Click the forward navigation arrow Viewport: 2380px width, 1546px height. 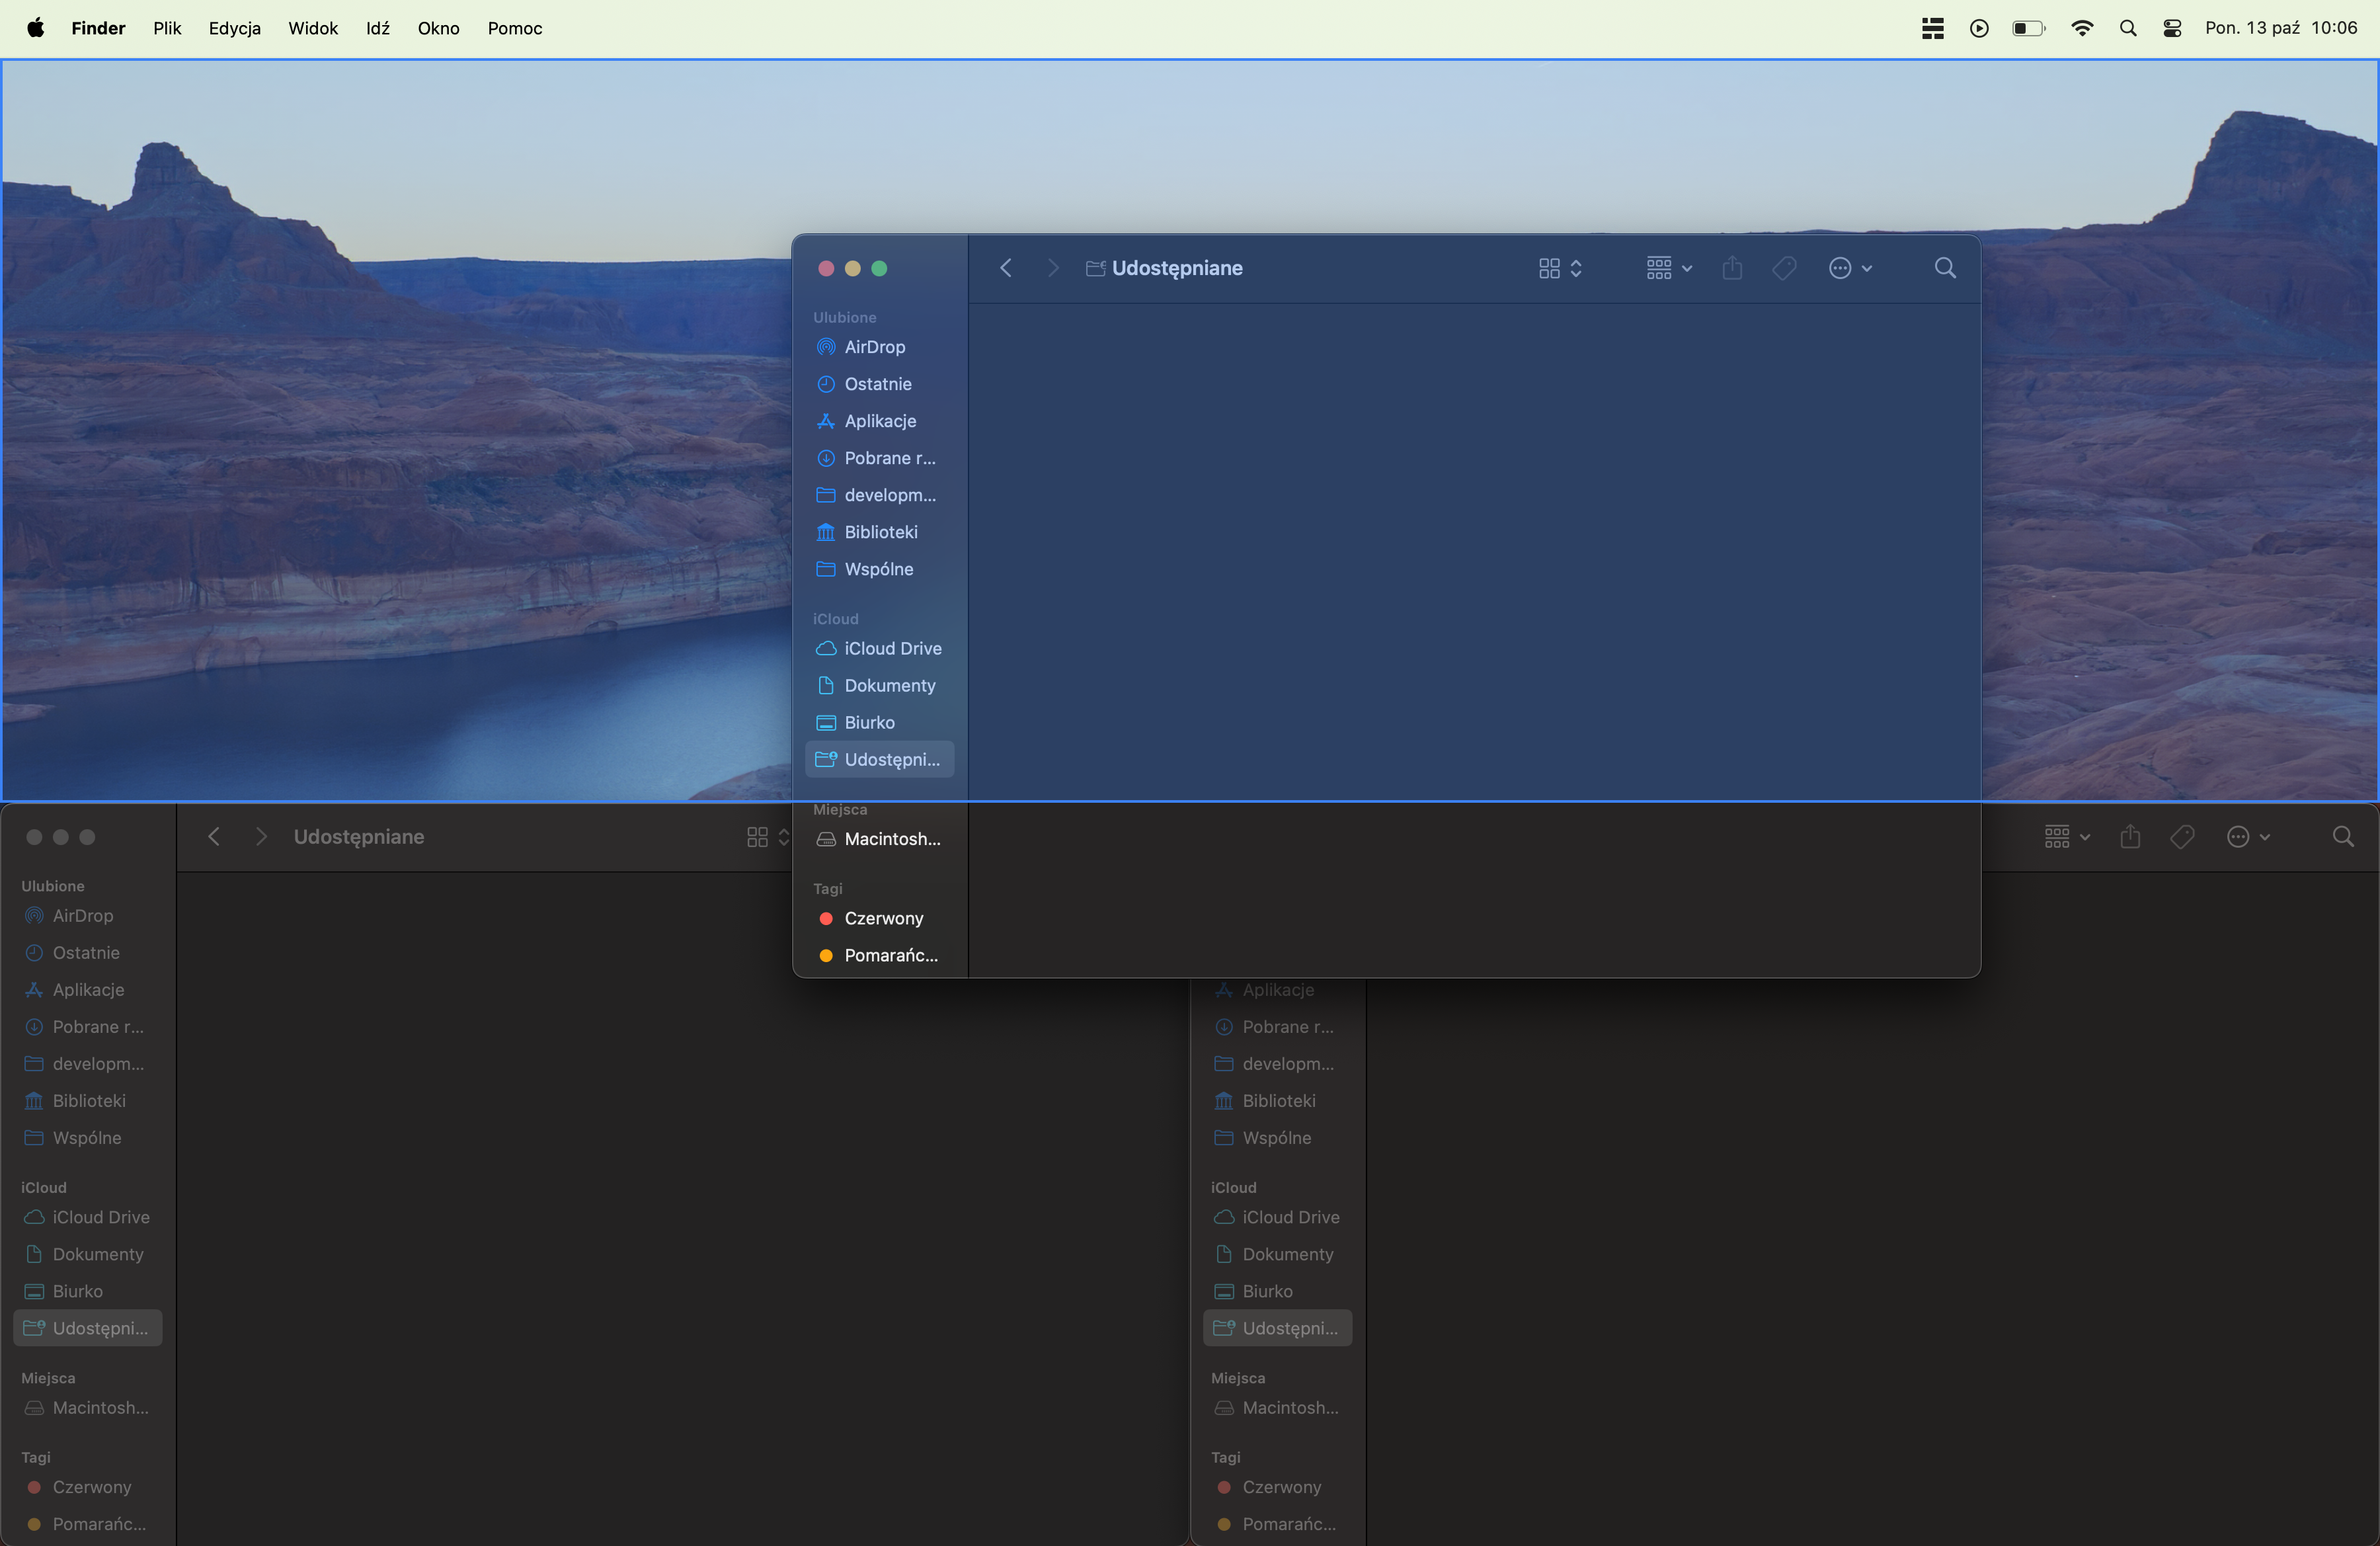tap(1052, 268)
